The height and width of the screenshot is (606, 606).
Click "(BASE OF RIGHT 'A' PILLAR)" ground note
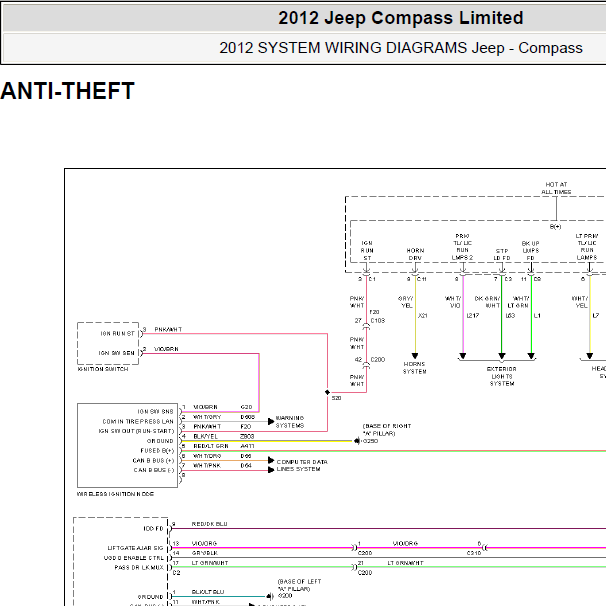387,430
